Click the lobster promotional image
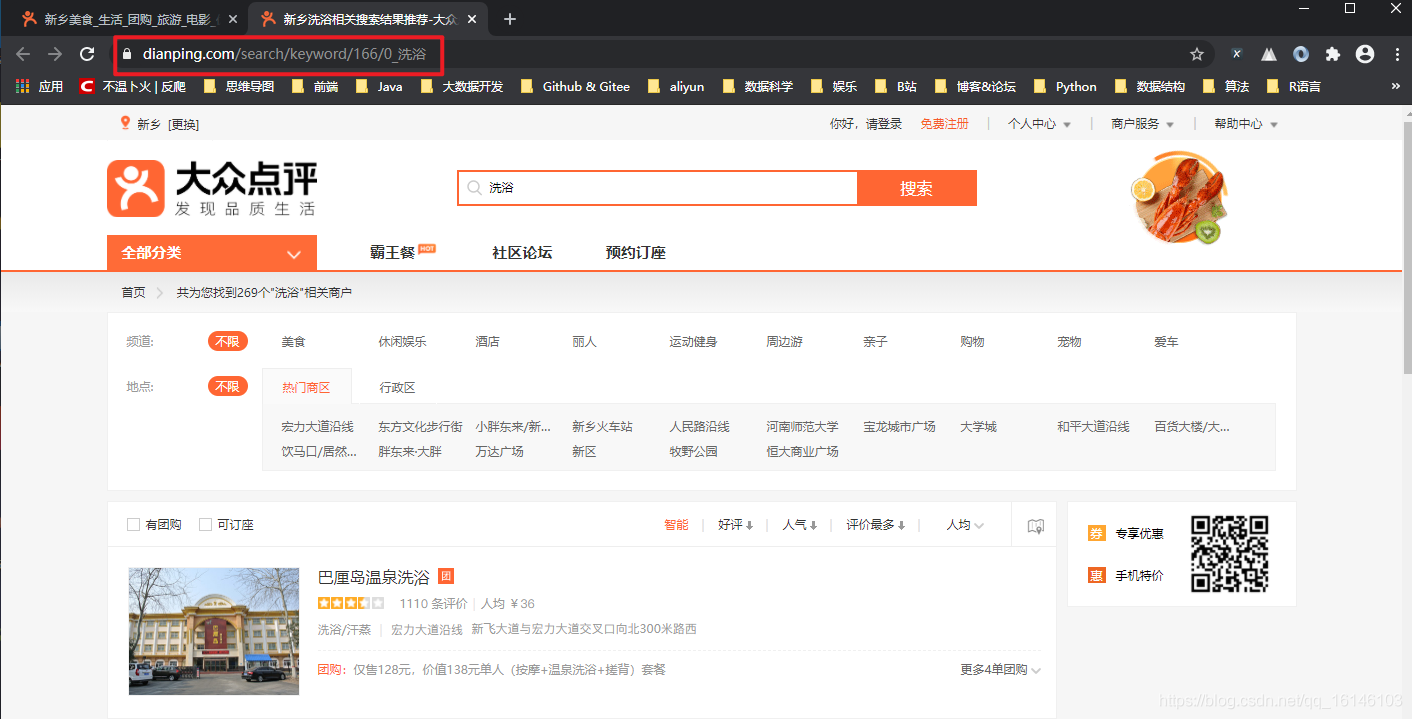 coord(1179,199)
